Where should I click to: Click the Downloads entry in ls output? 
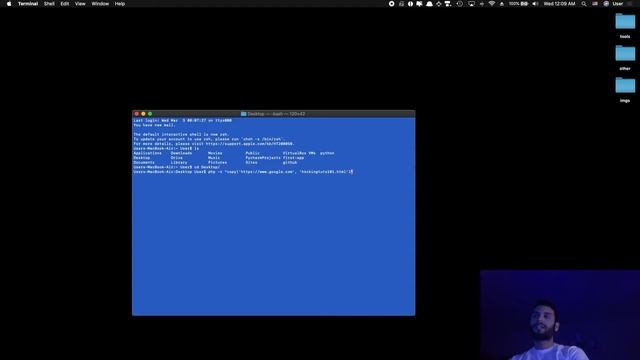pos(181,153)
